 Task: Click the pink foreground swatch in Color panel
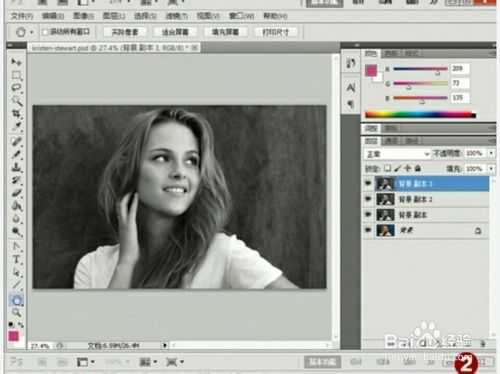click(371, 70)
